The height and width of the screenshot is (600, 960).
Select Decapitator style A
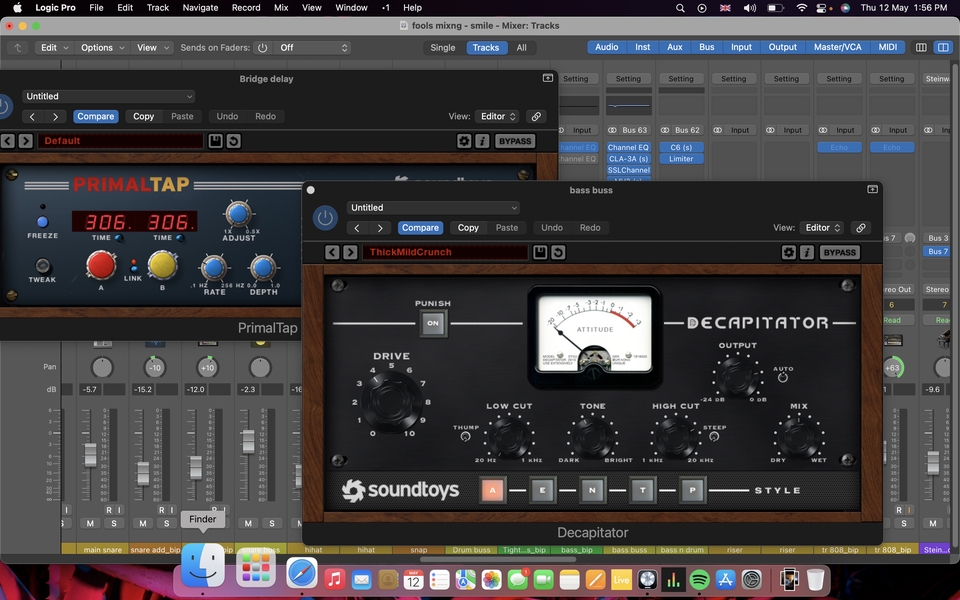click(493, 490)
